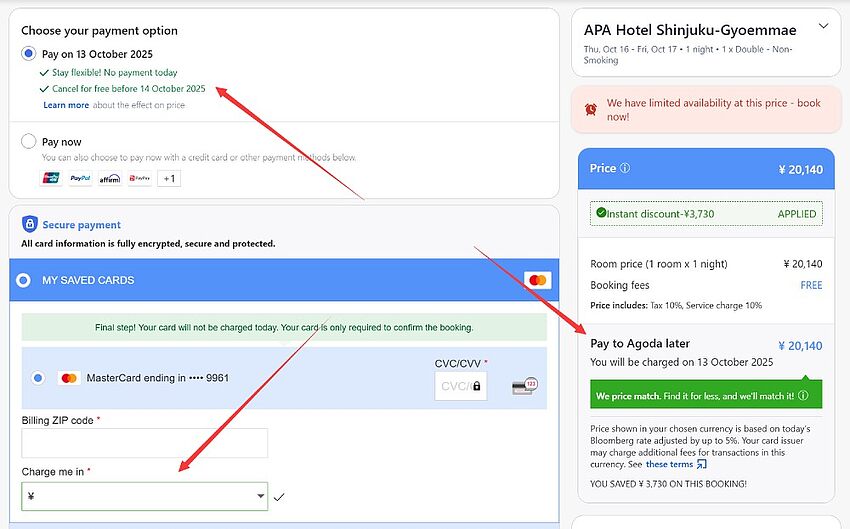Select the Pay on 13 October 2025 option

28,54
